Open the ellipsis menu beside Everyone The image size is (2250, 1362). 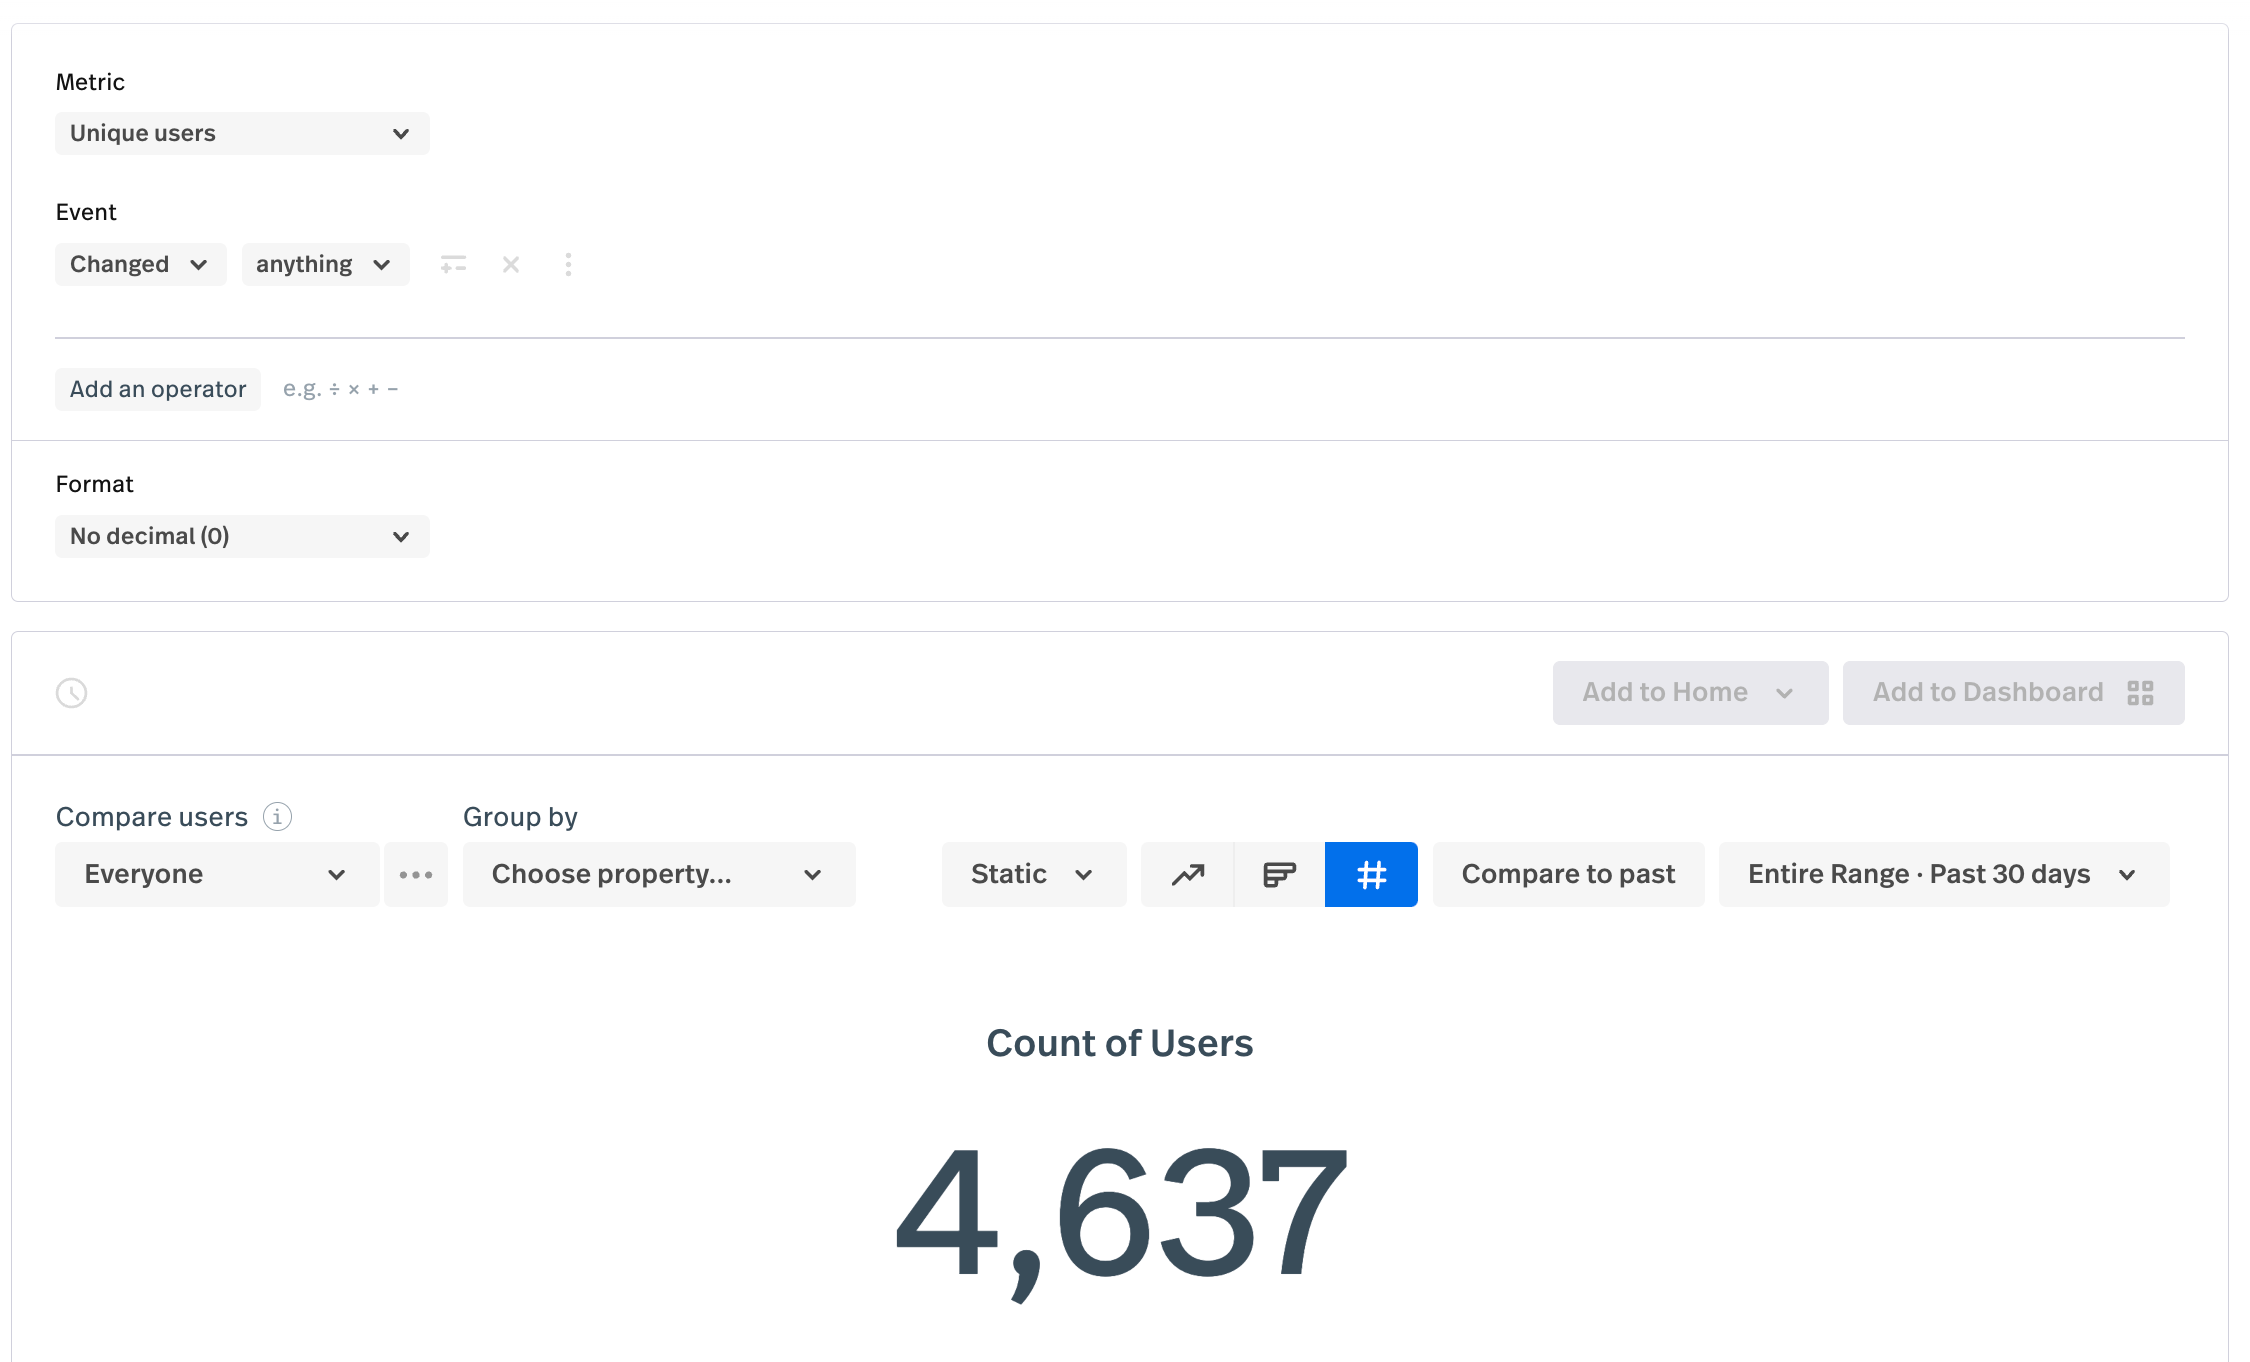pos(416,874)
